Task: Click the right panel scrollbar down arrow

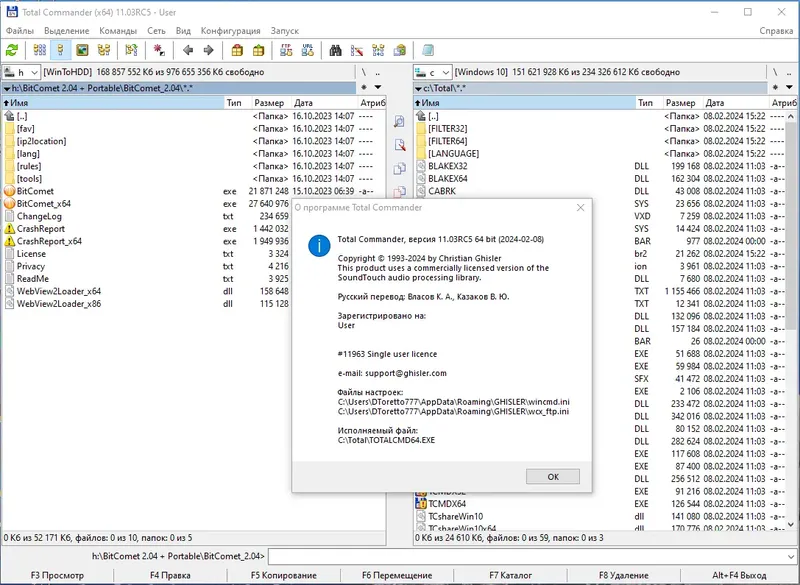Action: point(791,524)
